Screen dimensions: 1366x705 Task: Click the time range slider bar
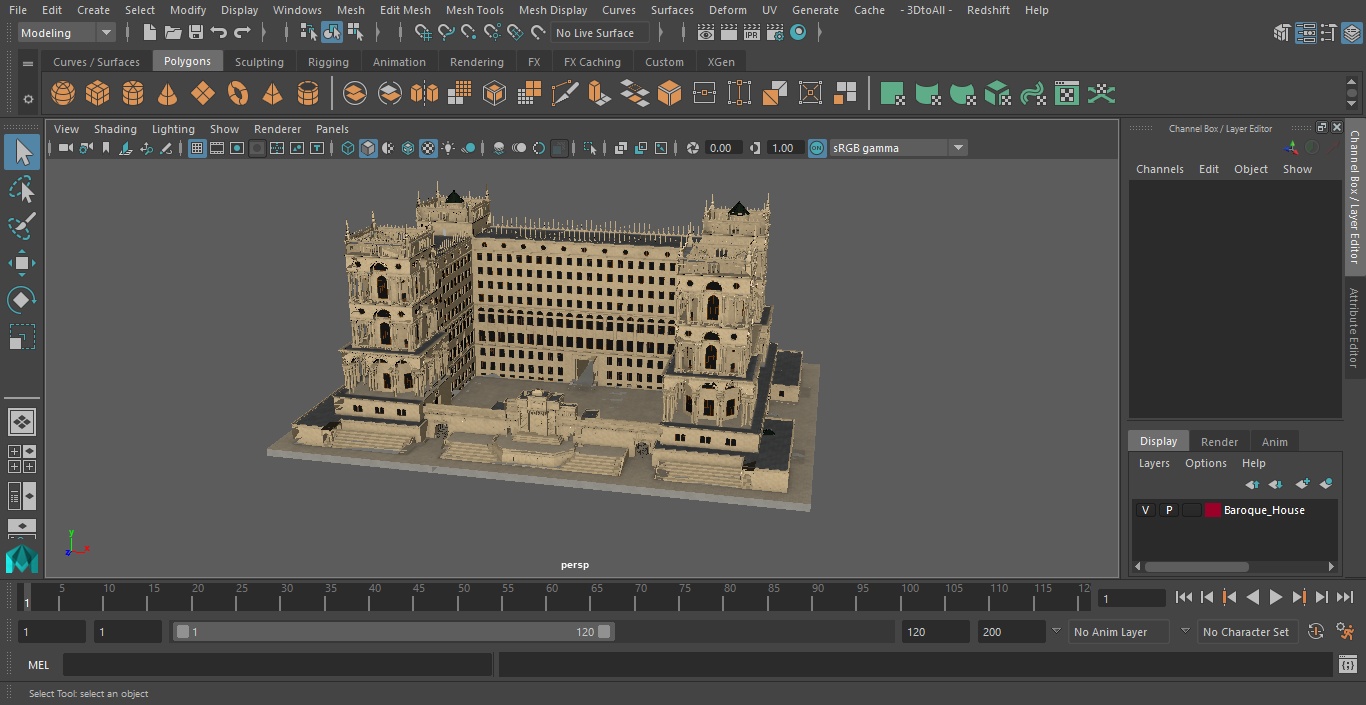pyautogui.click(x=393, y=632)
